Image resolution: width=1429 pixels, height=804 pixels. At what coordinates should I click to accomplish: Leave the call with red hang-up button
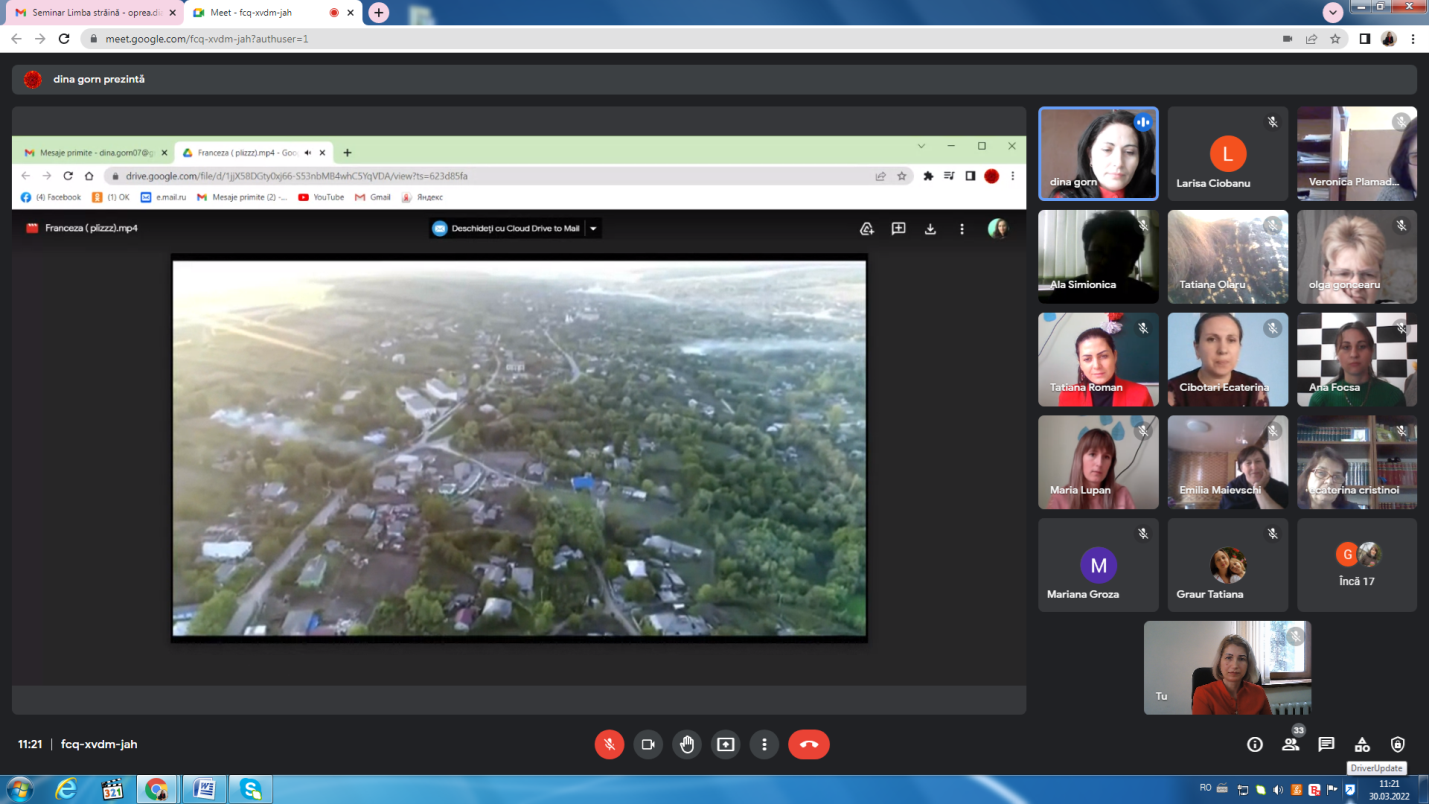[x=808, y=744]
